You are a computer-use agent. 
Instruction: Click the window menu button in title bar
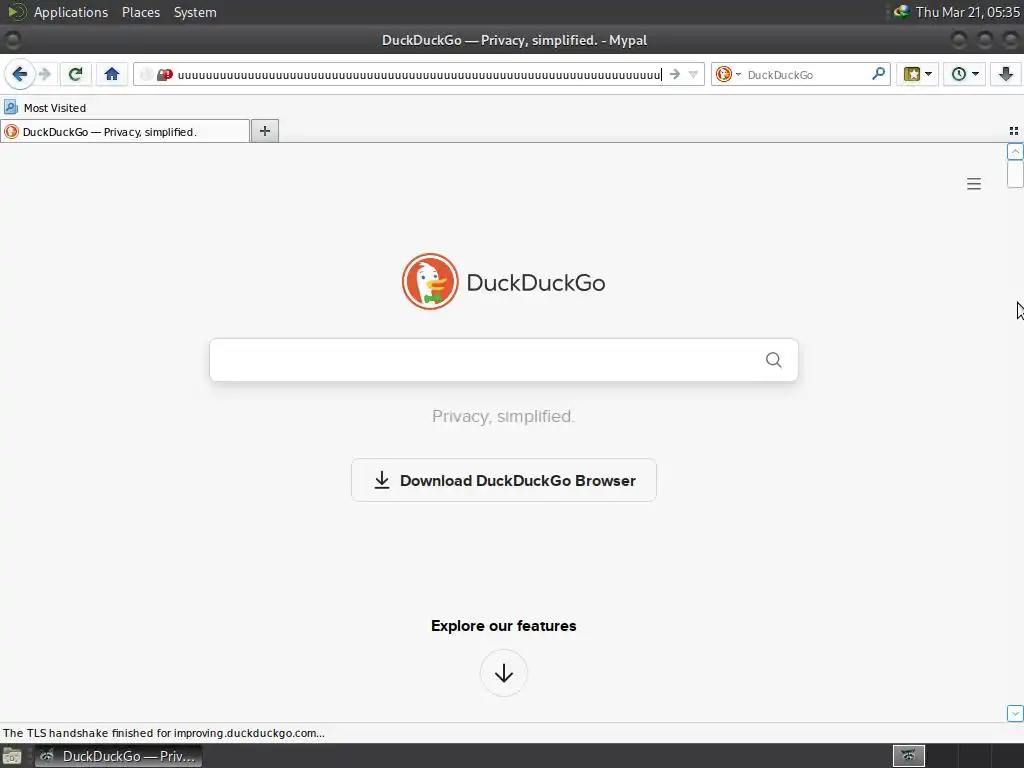[12, 40]
